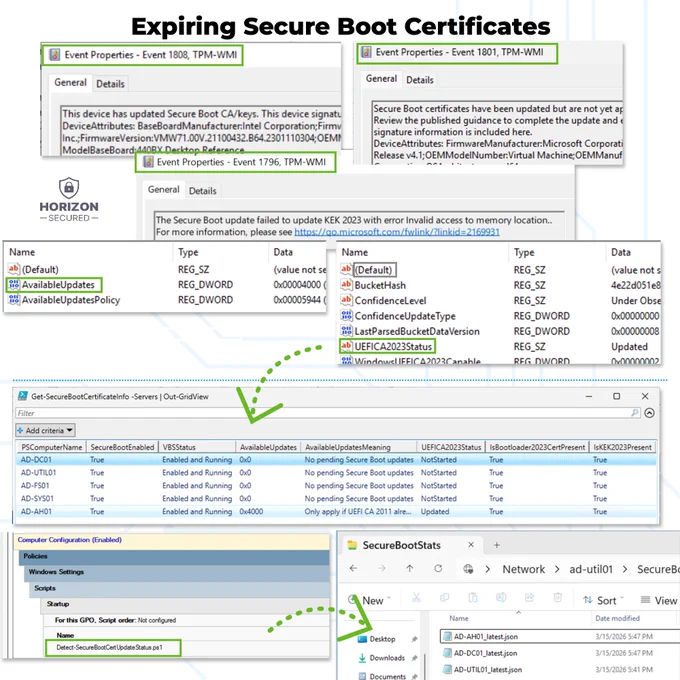The width and height of the screenshot is (680, 680).
Task: Refresh the SecureBootStats folder view
Action: [x=438, y=569]
